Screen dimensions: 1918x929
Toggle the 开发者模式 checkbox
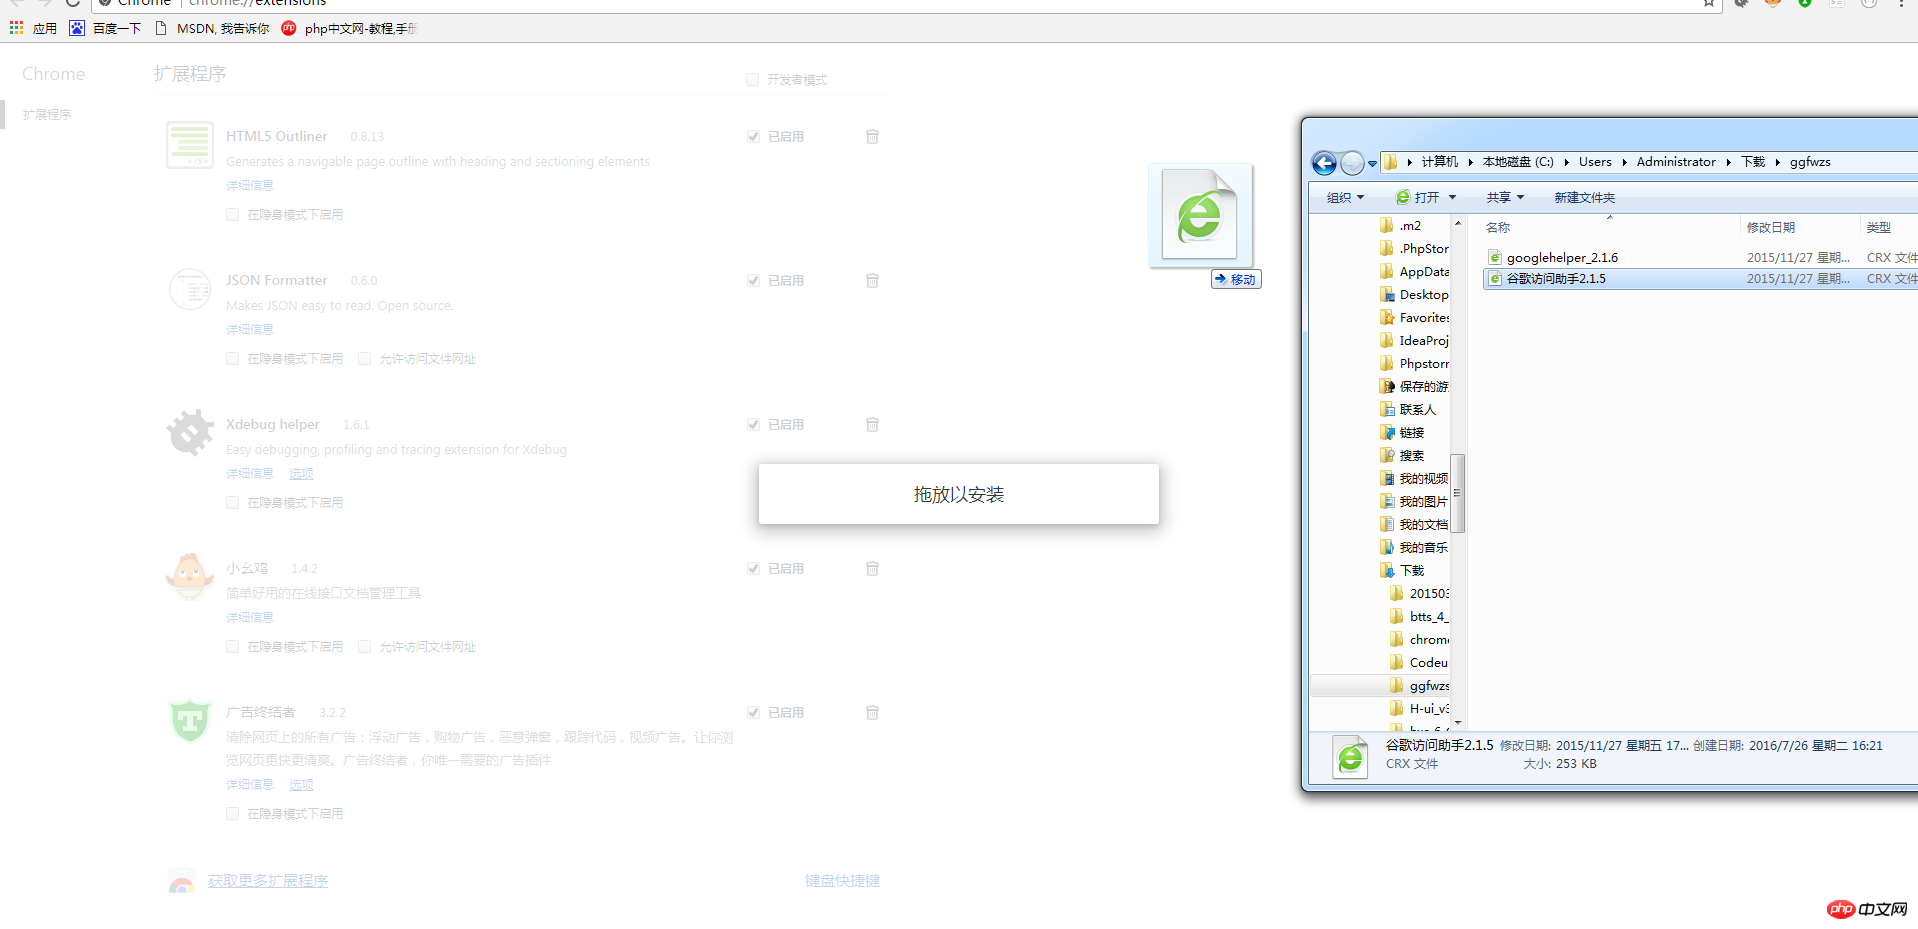coord(752,80)
